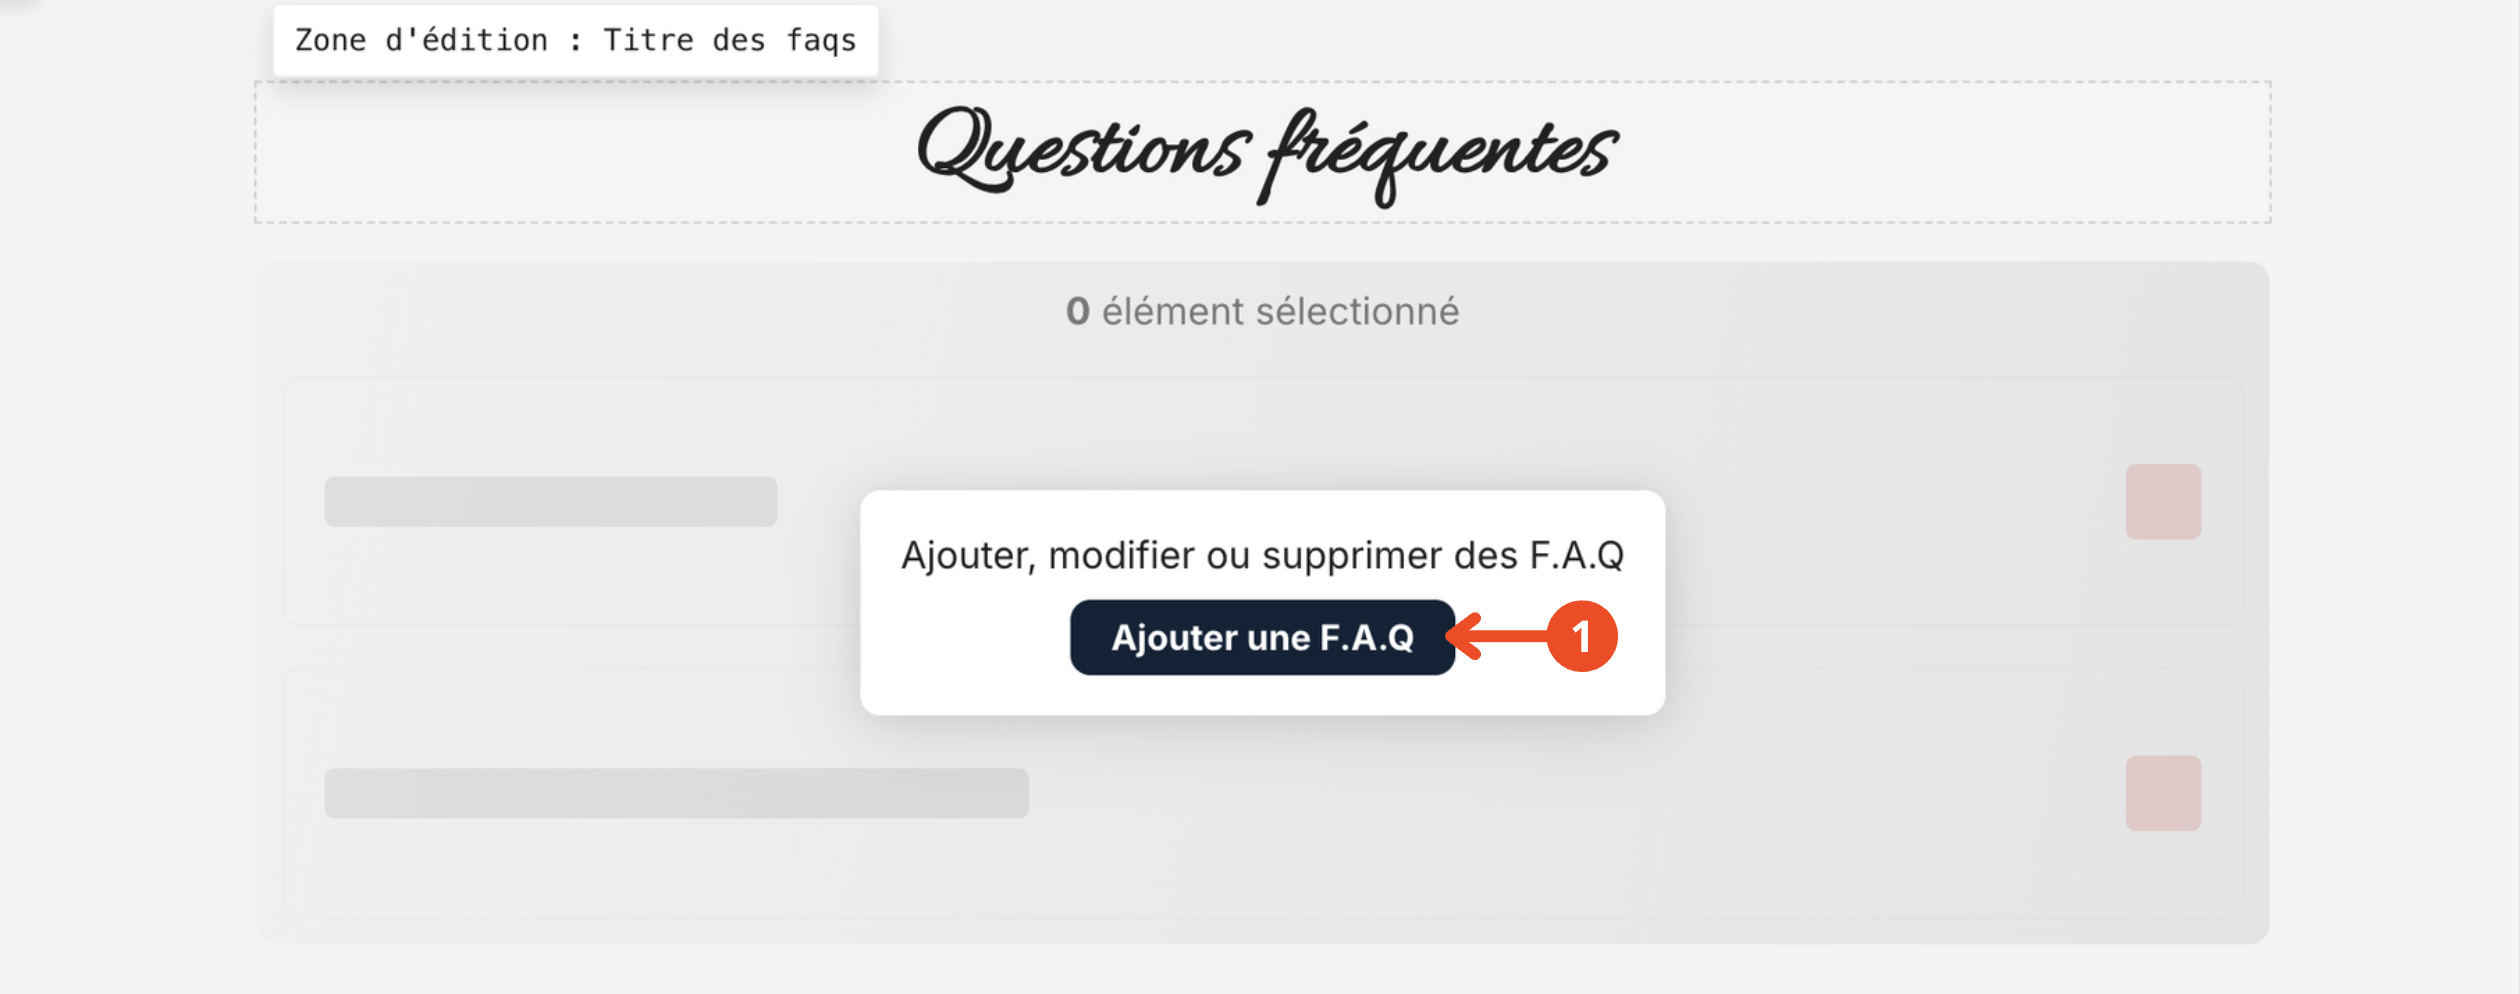Viewport: 2520px width, 994px height.
Task: Click the word Zone in the edit label
Action: 331,41
